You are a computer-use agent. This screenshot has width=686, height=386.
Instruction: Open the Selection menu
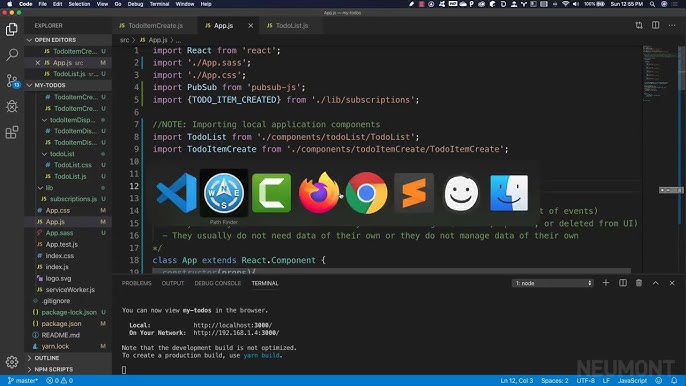coord(79,4)
